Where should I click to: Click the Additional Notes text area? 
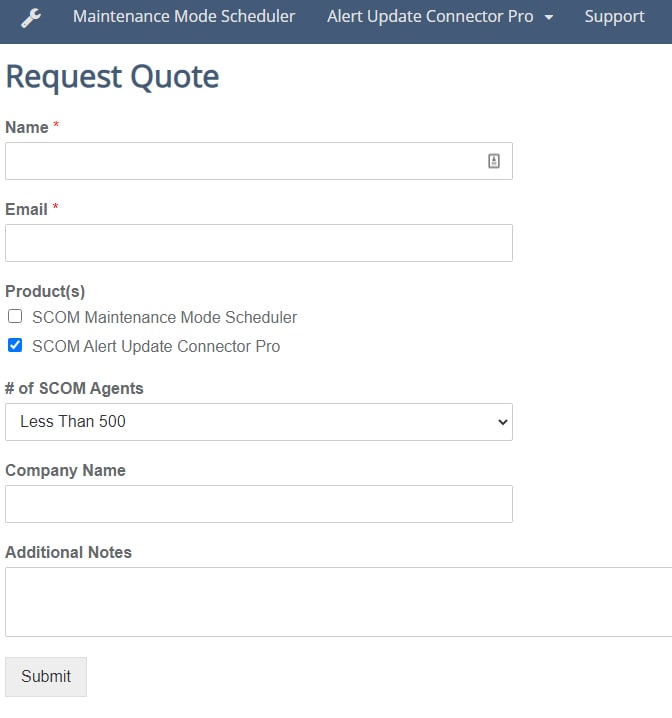point(339,602)
